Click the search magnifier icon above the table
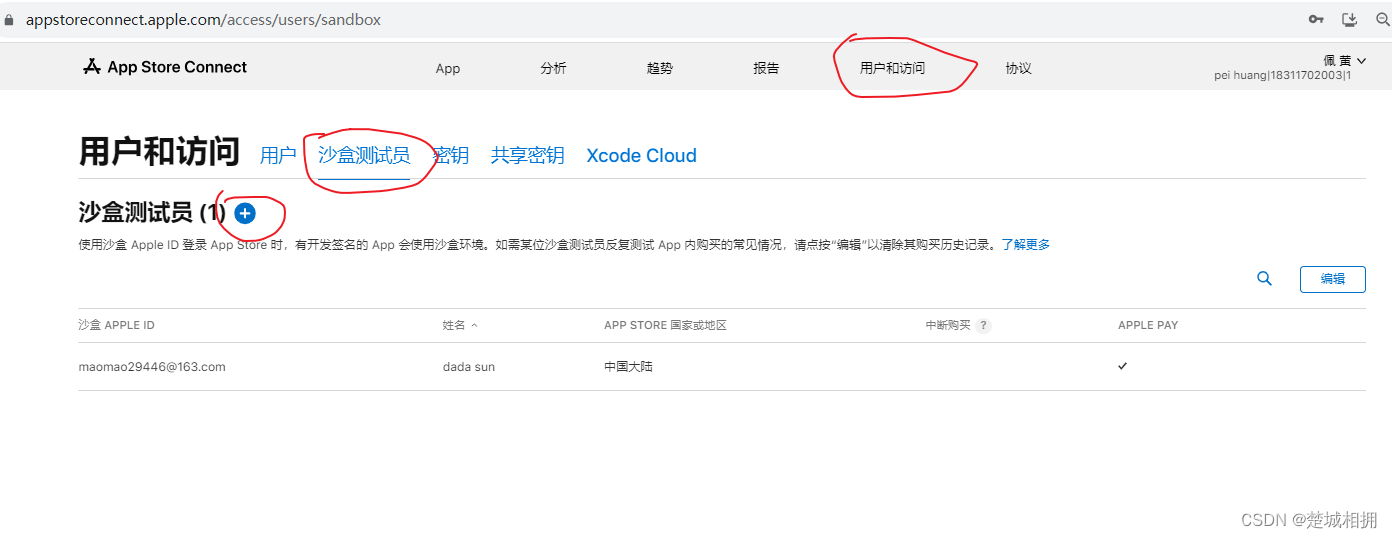This screenshot has width=1392, height=538. 1264,279
